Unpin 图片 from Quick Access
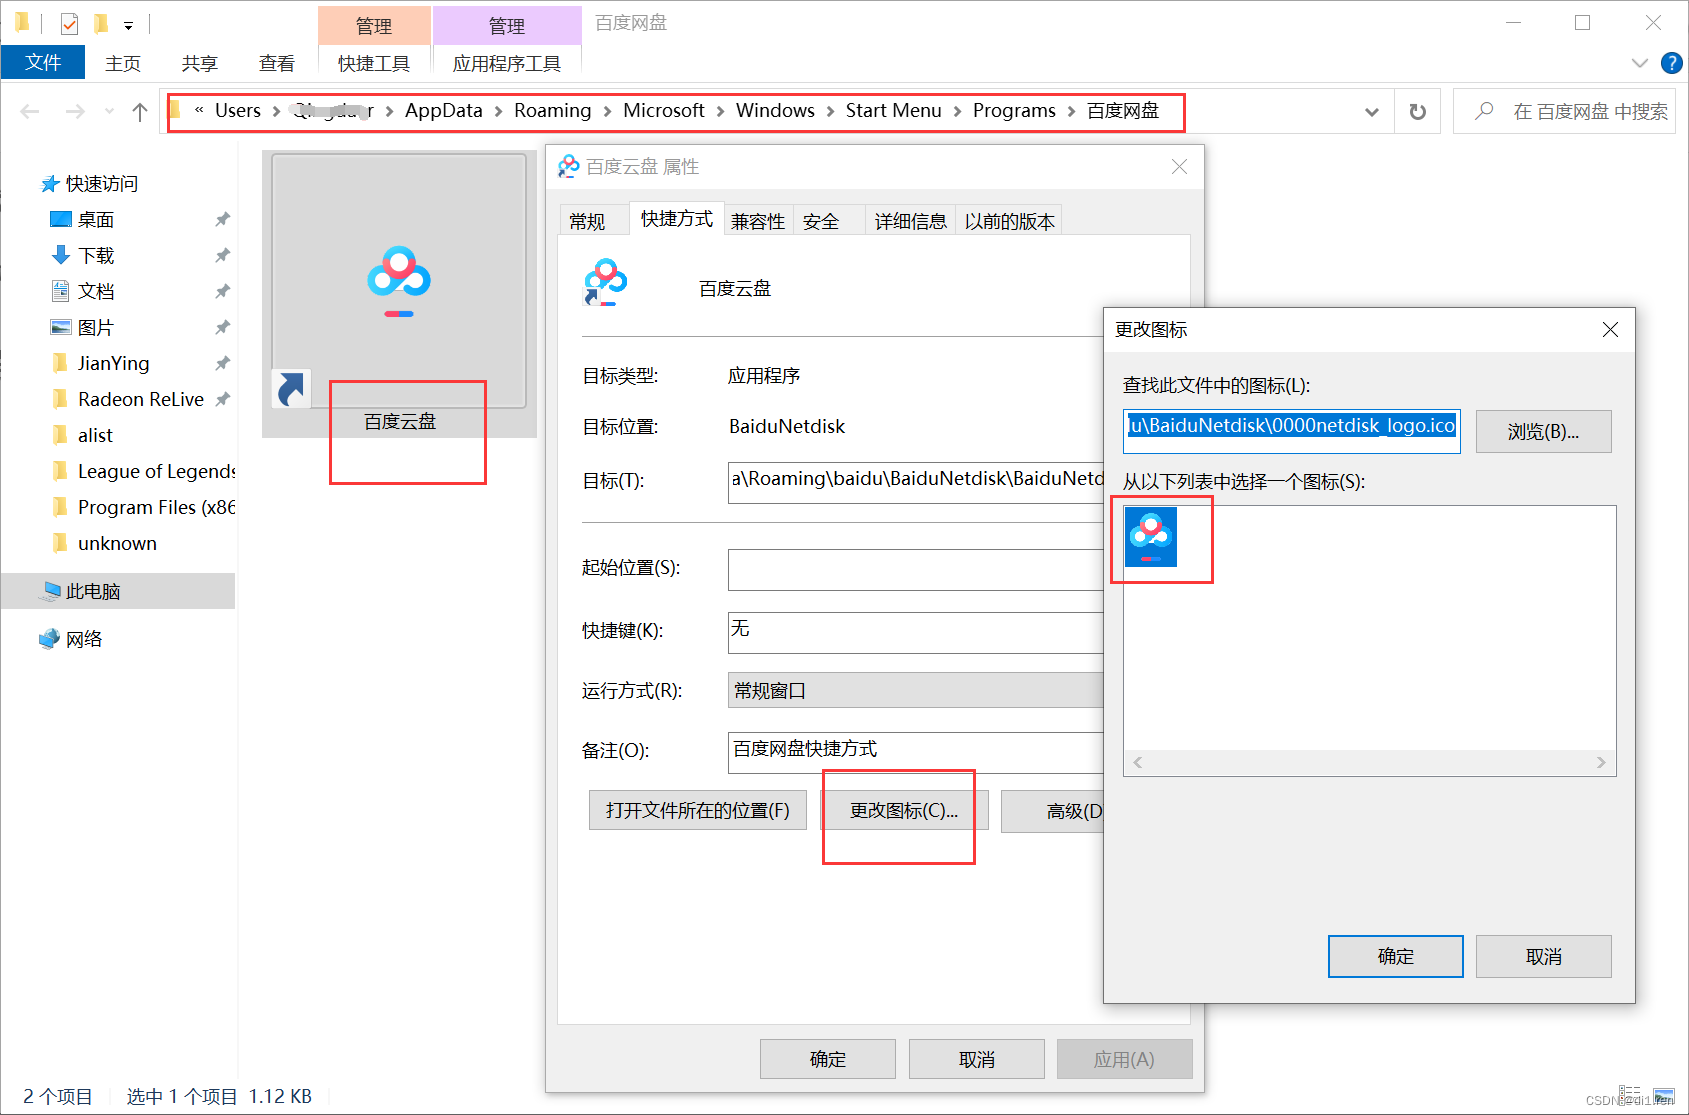 (222, 327)
